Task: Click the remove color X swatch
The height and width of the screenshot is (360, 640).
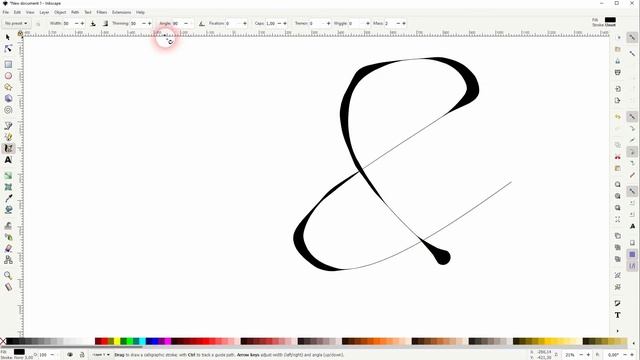Action: coord(3,341)
